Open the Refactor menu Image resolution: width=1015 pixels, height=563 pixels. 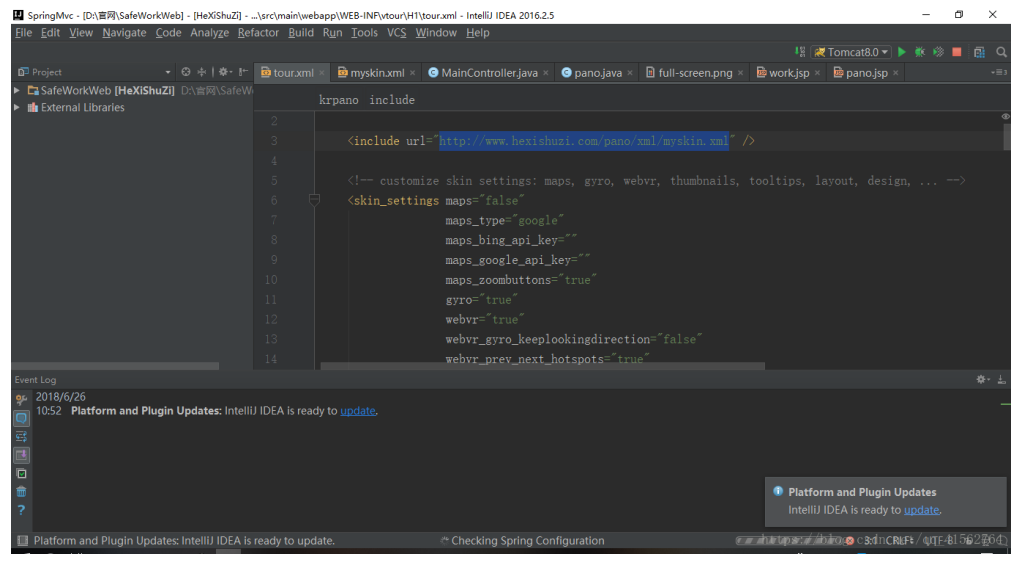[x=258, y=32]
